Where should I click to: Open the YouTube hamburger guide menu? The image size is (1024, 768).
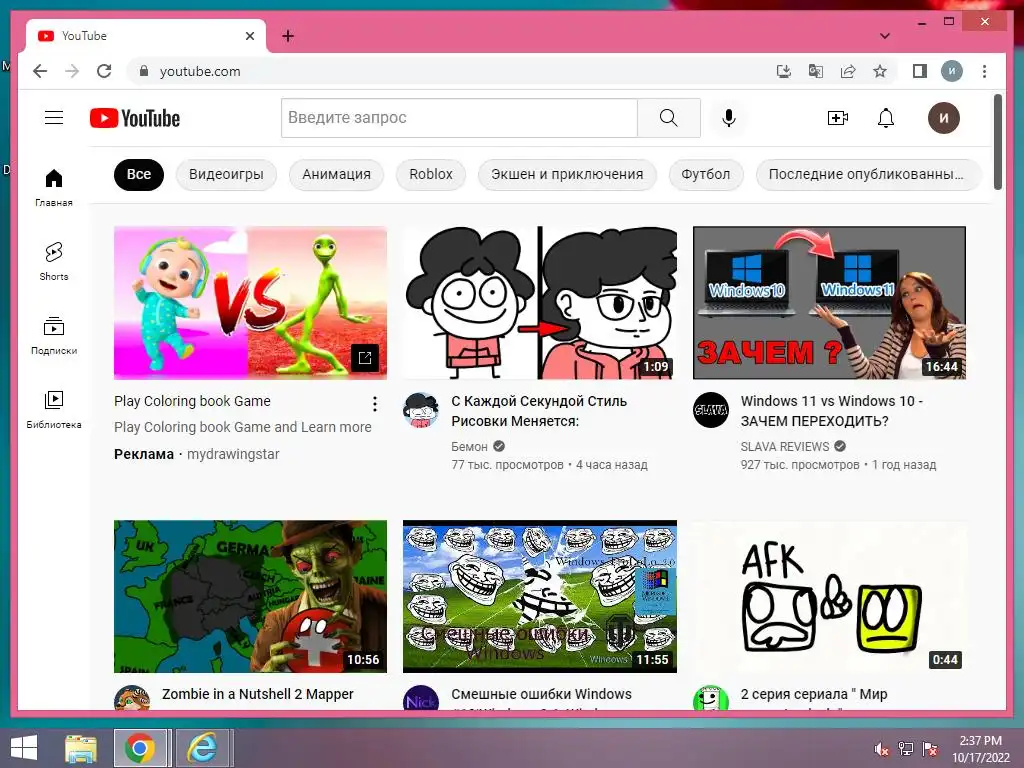tap(54, 118)
